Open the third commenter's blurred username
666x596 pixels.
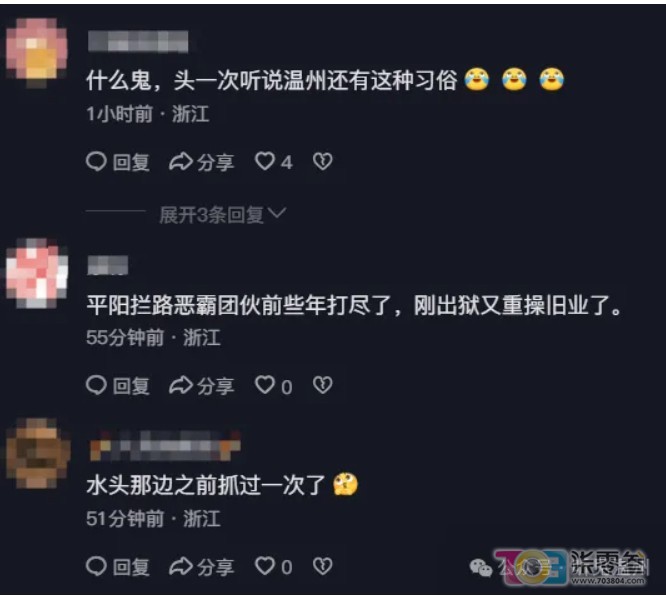pos(165,445)
